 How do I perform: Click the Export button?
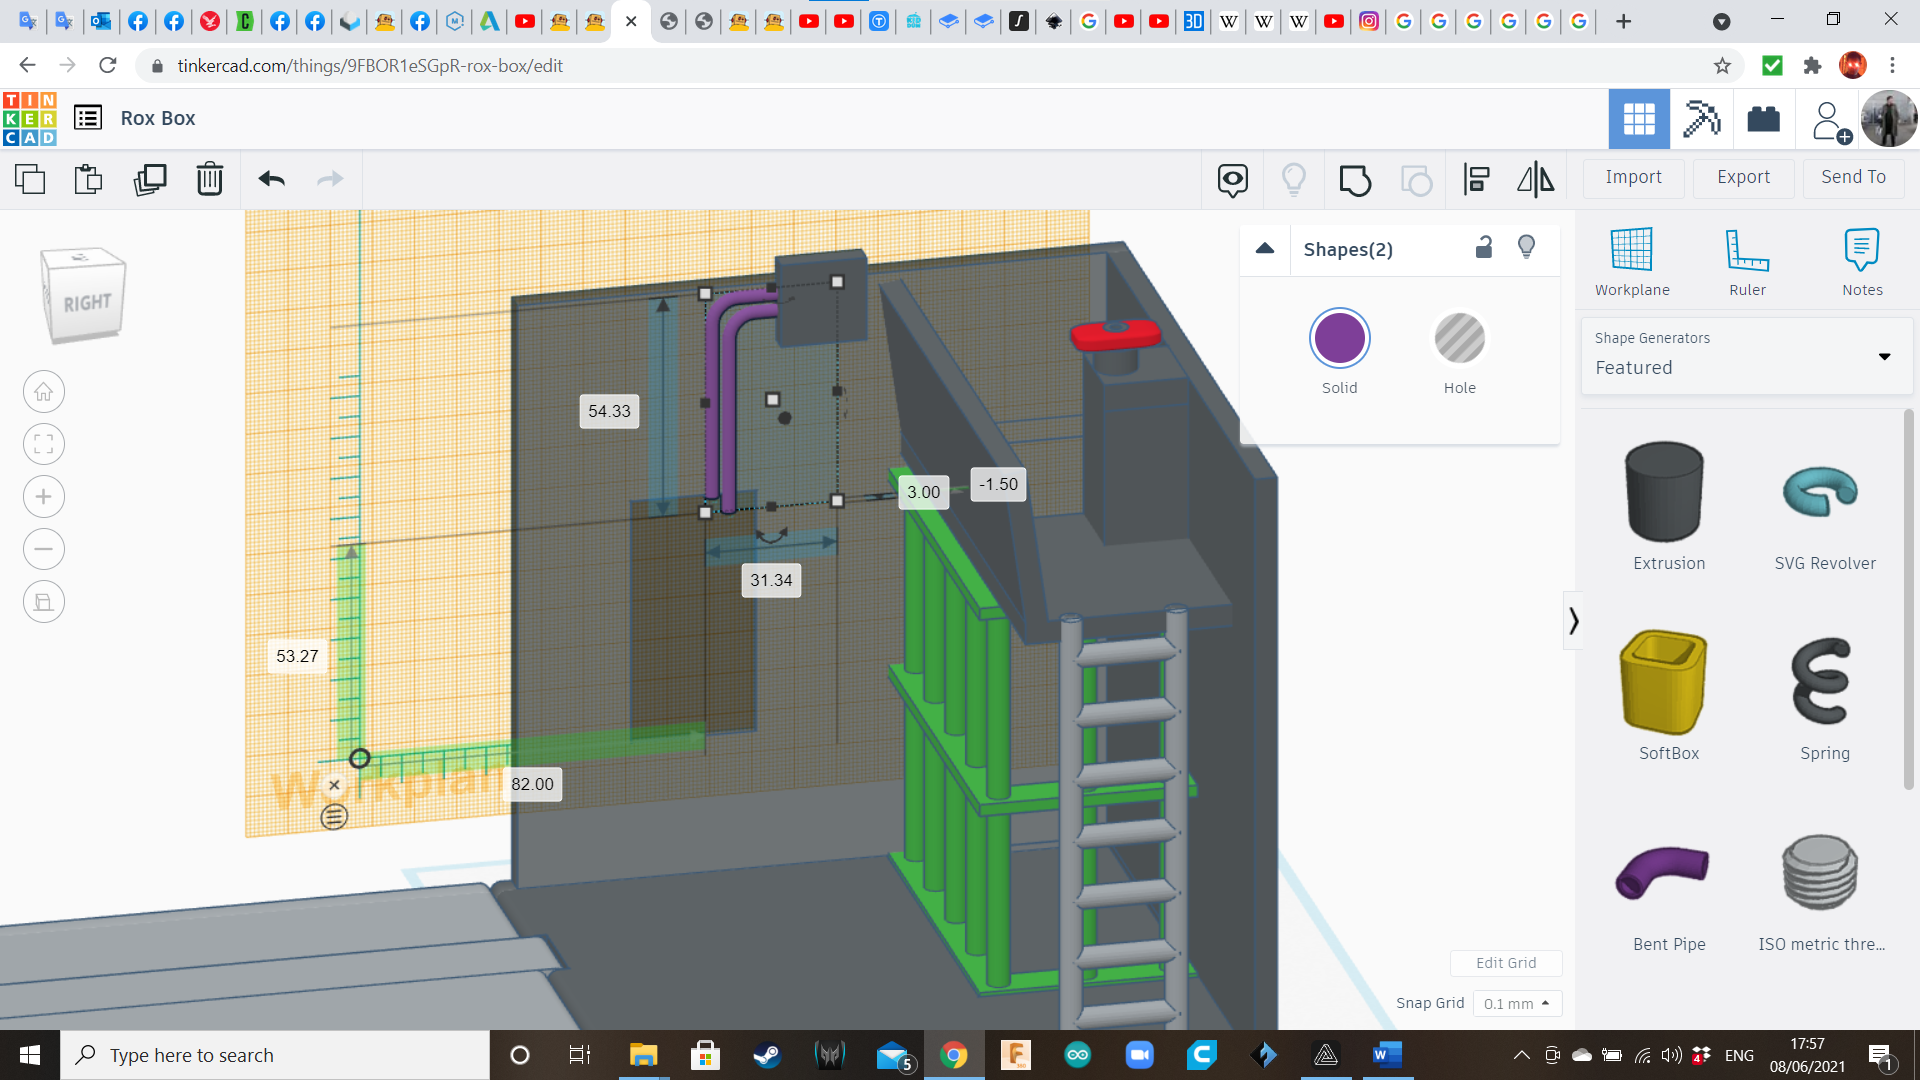(x=1743, y=177)
